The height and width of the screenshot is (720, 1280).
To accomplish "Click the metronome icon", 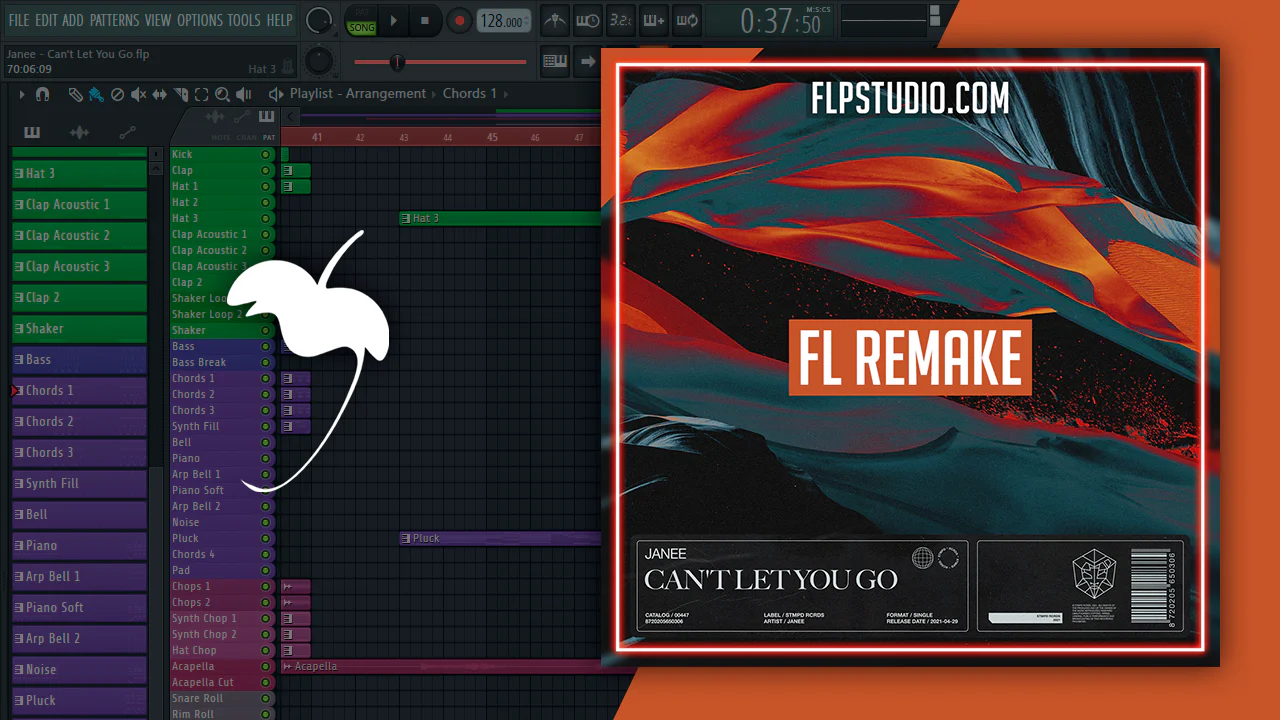I will coord(555,20).
